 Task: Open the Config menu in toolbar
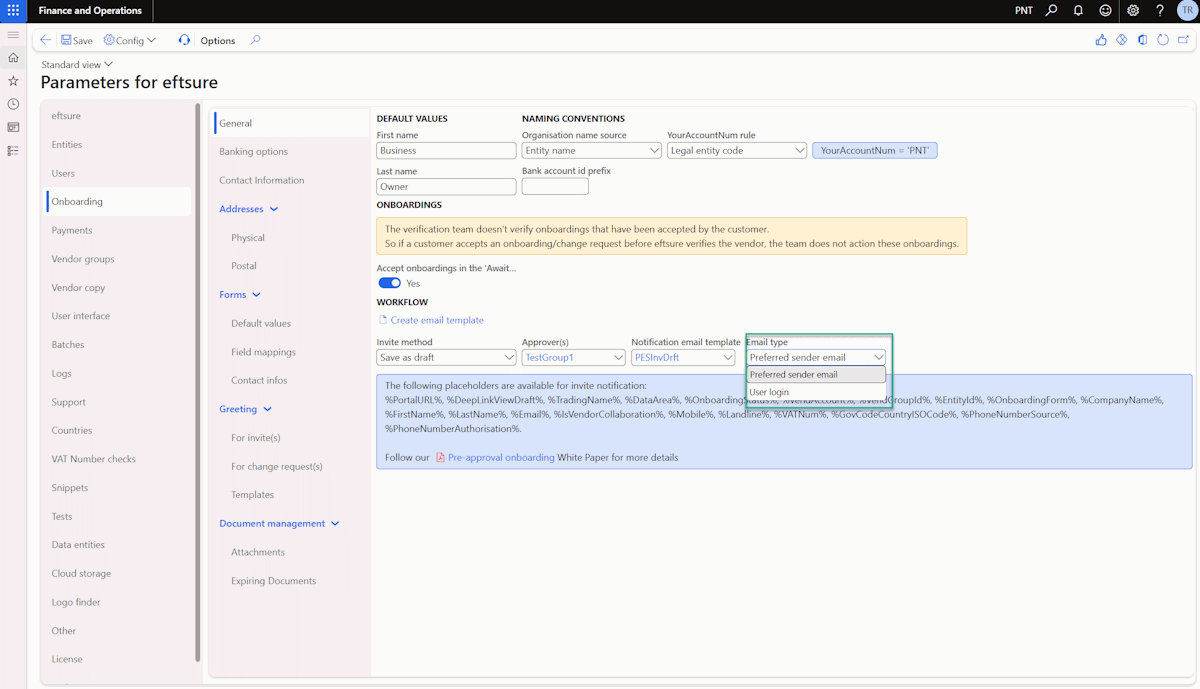[130, 40]
